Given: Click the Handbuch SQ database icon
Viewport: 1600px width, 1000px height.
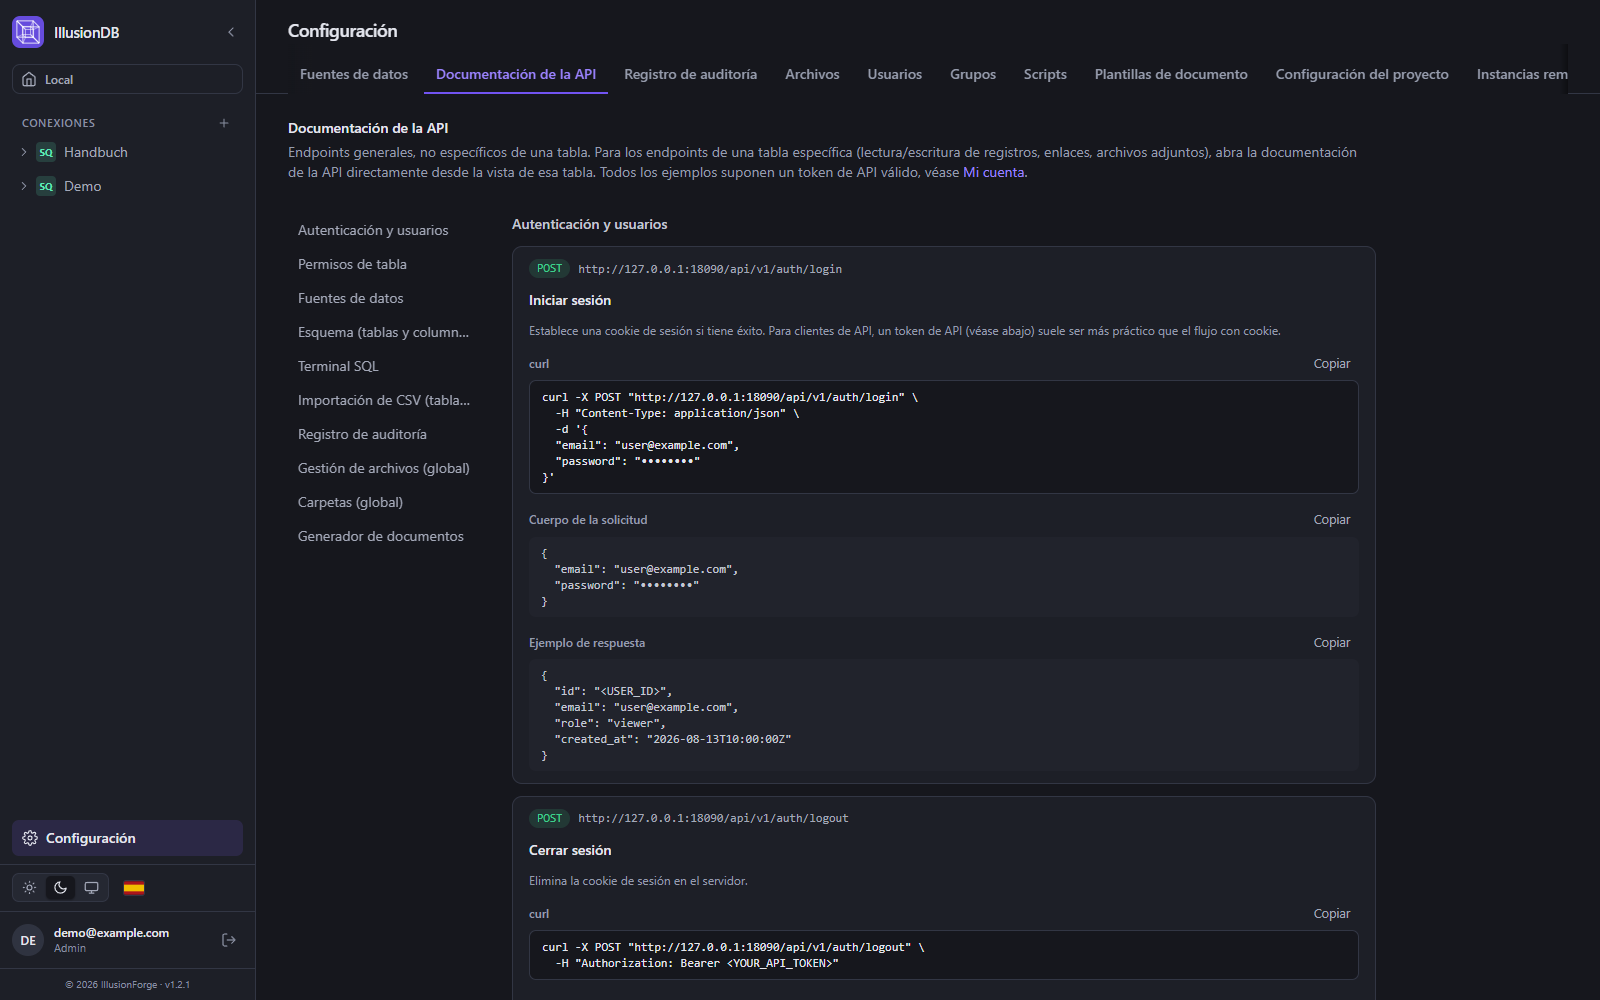Looking at the screenshot, I should coord(46,152).
